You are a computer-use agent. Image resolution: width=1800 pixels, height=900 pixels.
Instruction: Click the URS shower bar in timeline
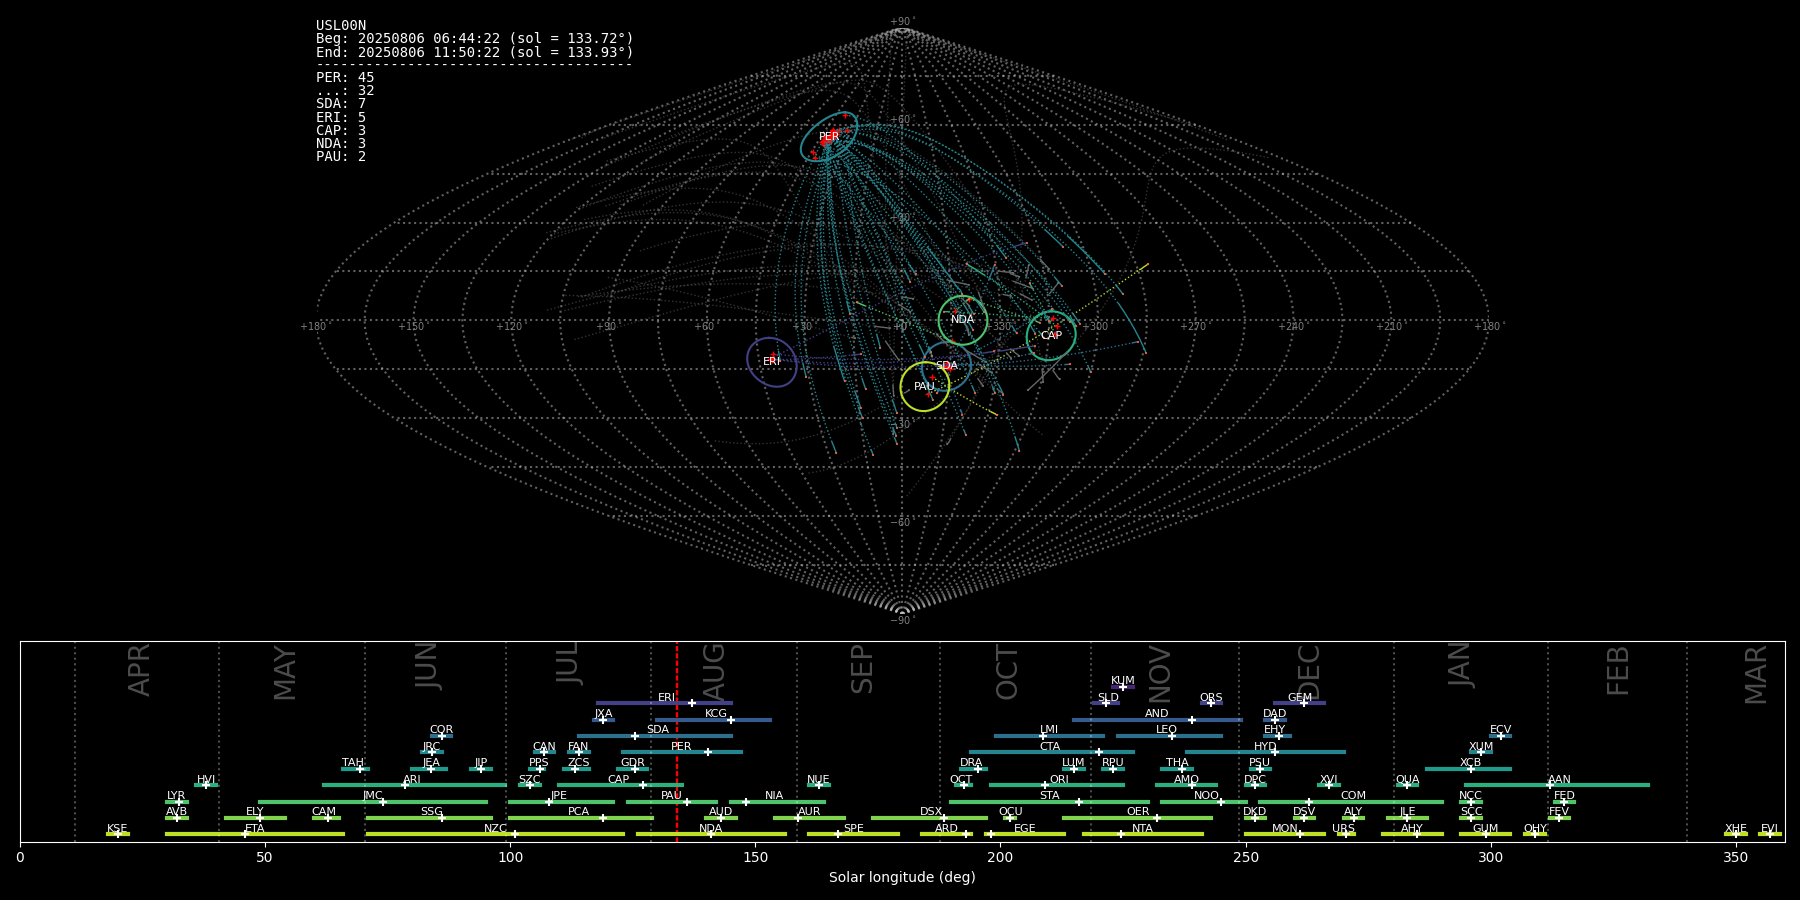click(1346, 834)
